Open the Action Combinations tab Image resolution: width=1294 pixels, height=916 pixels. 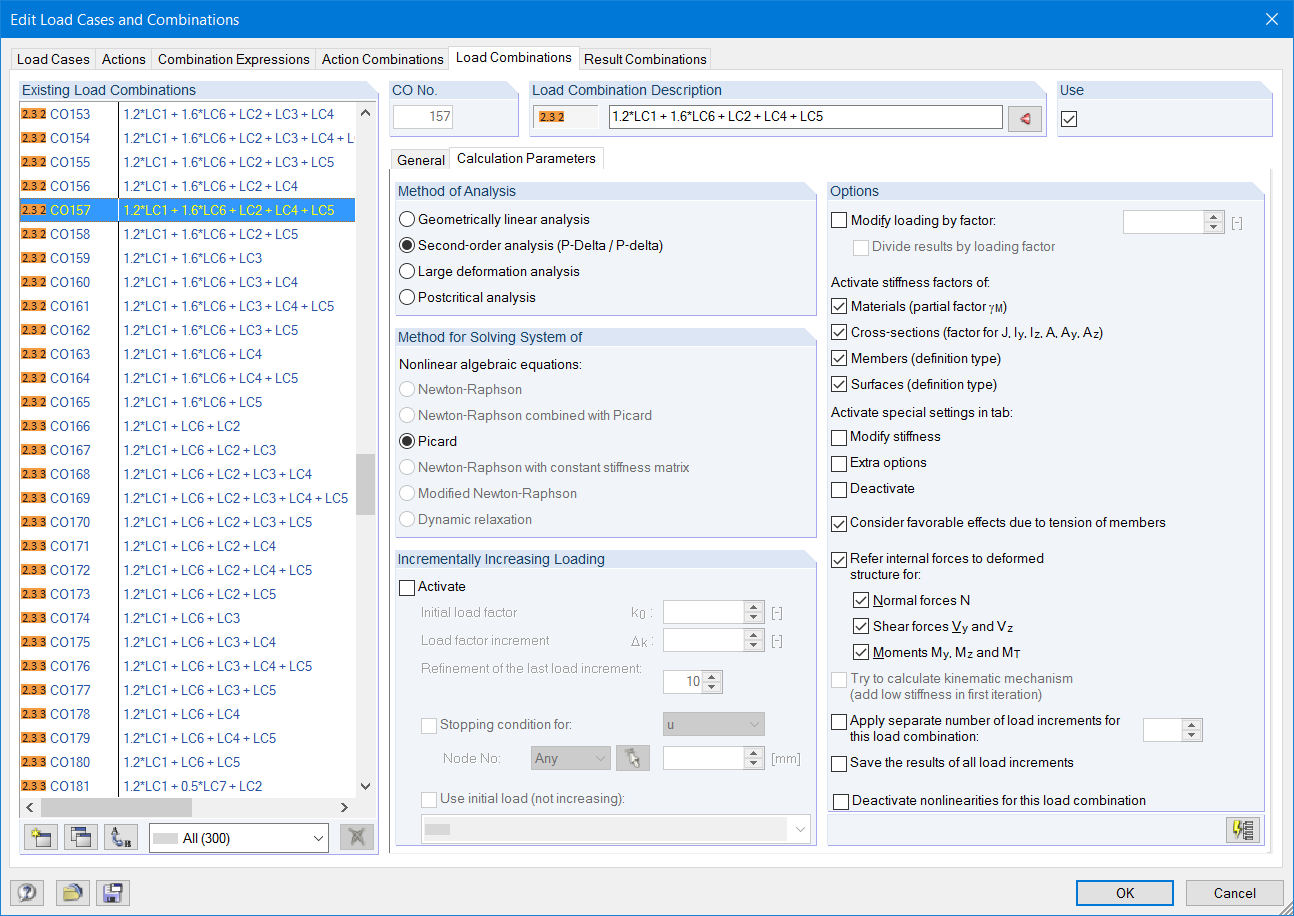(383, 59)
